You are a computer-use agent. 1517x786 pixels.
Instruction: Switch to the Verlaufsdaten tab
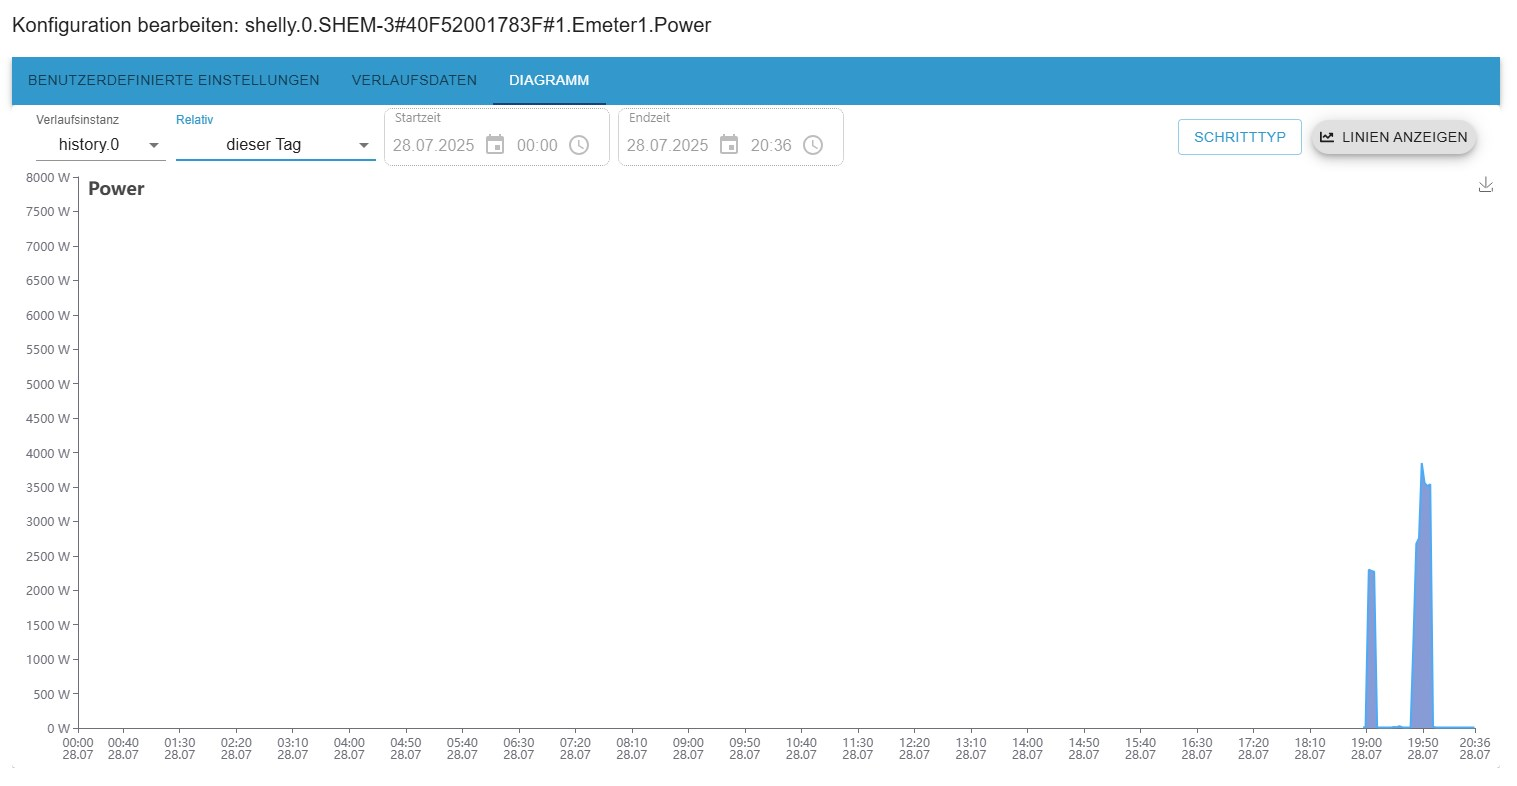pyautogui.click(x=414, y=80)
